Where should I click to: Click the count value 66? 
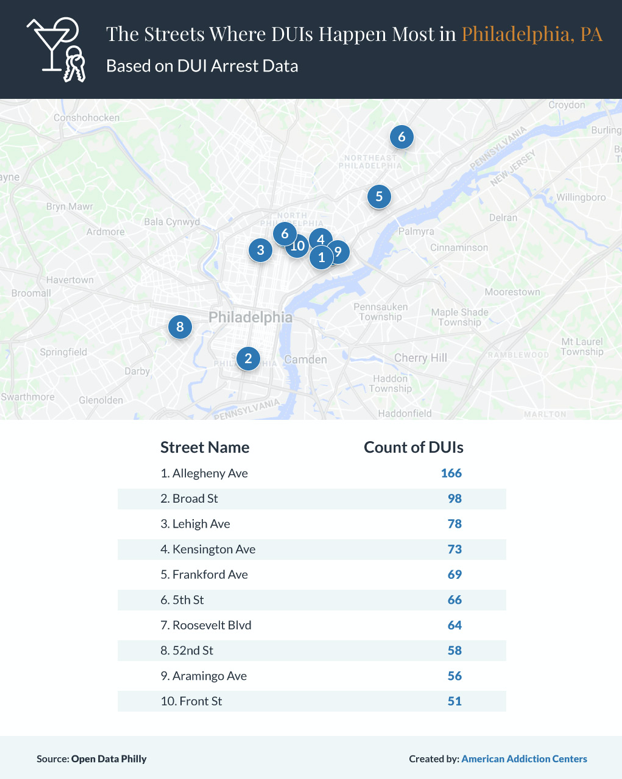(455, 600)
